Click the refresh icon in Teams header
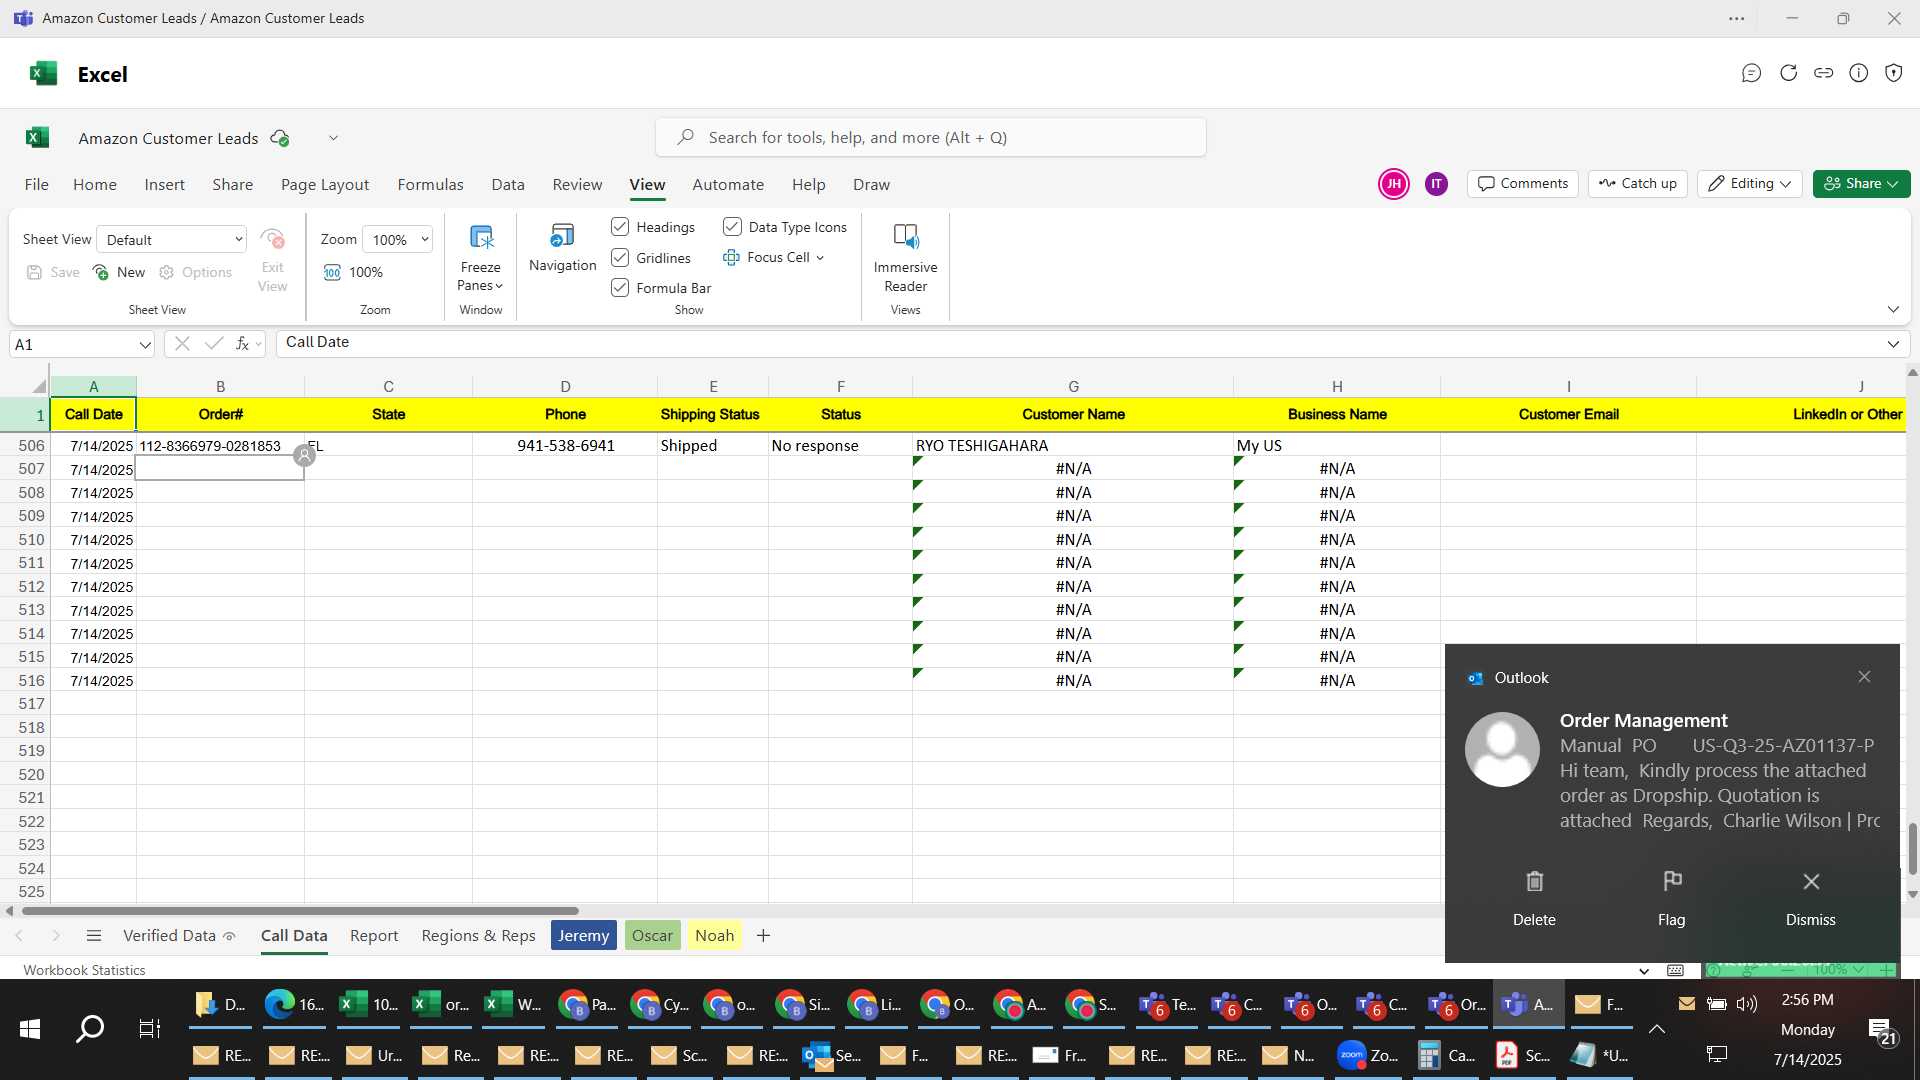This screenshot has width=1920, height=1080. 1788,73
